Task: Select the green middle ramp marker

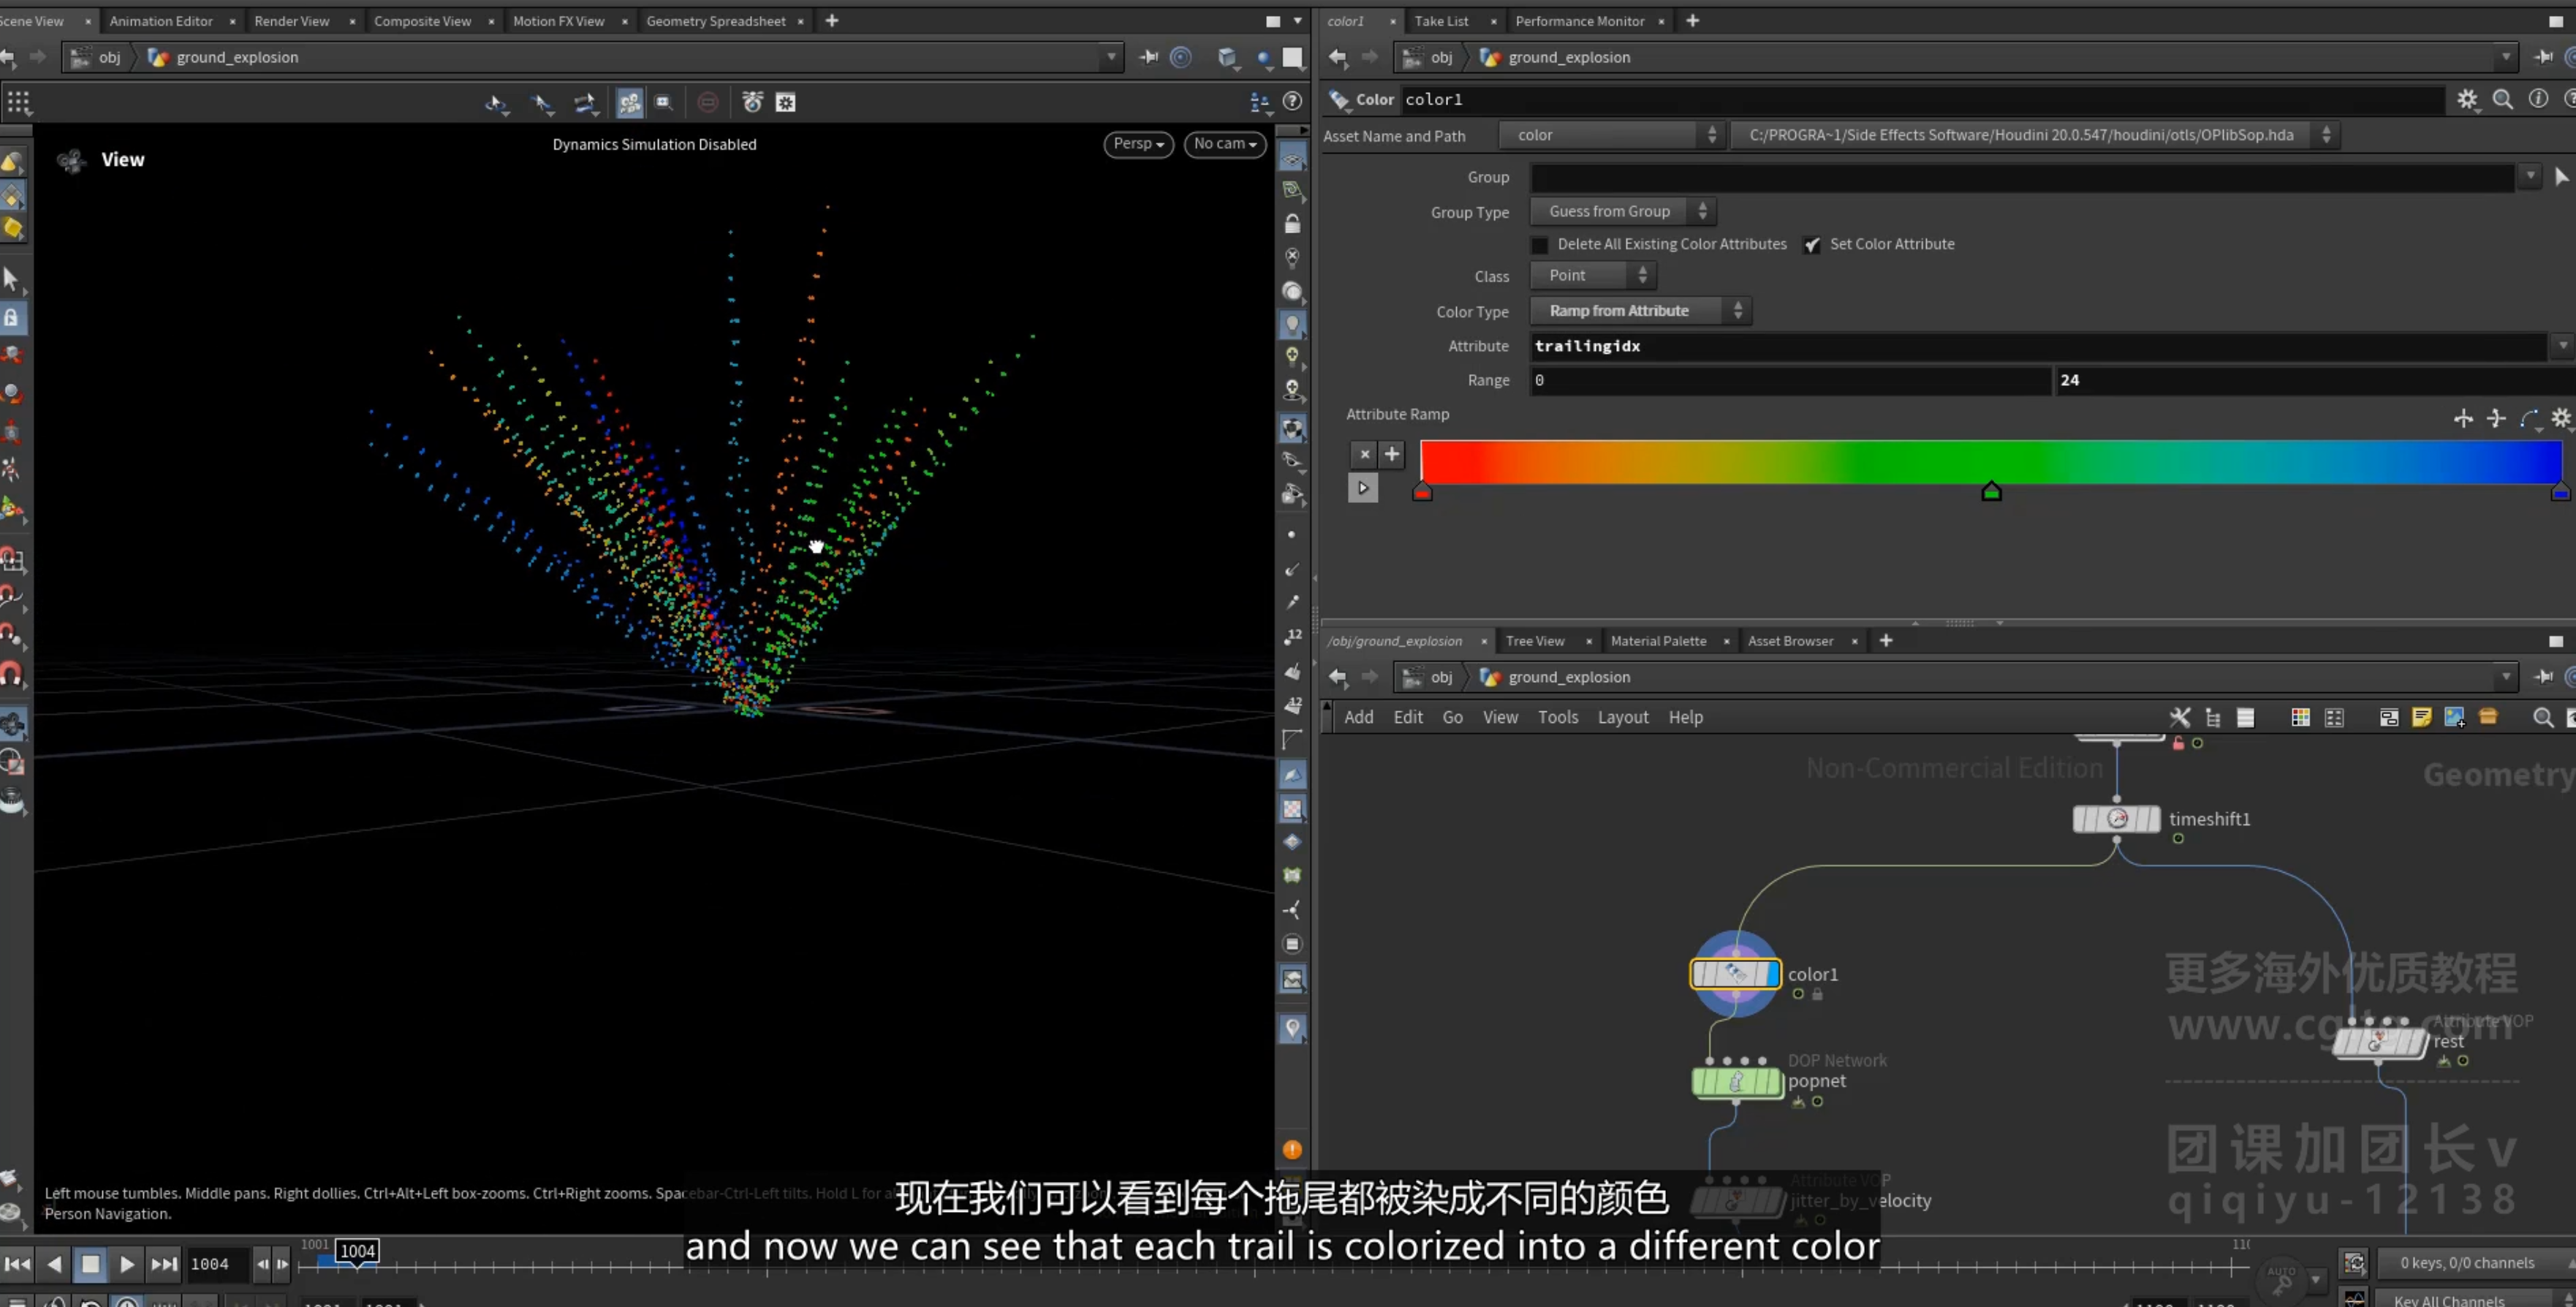Action: point(1991,491)
